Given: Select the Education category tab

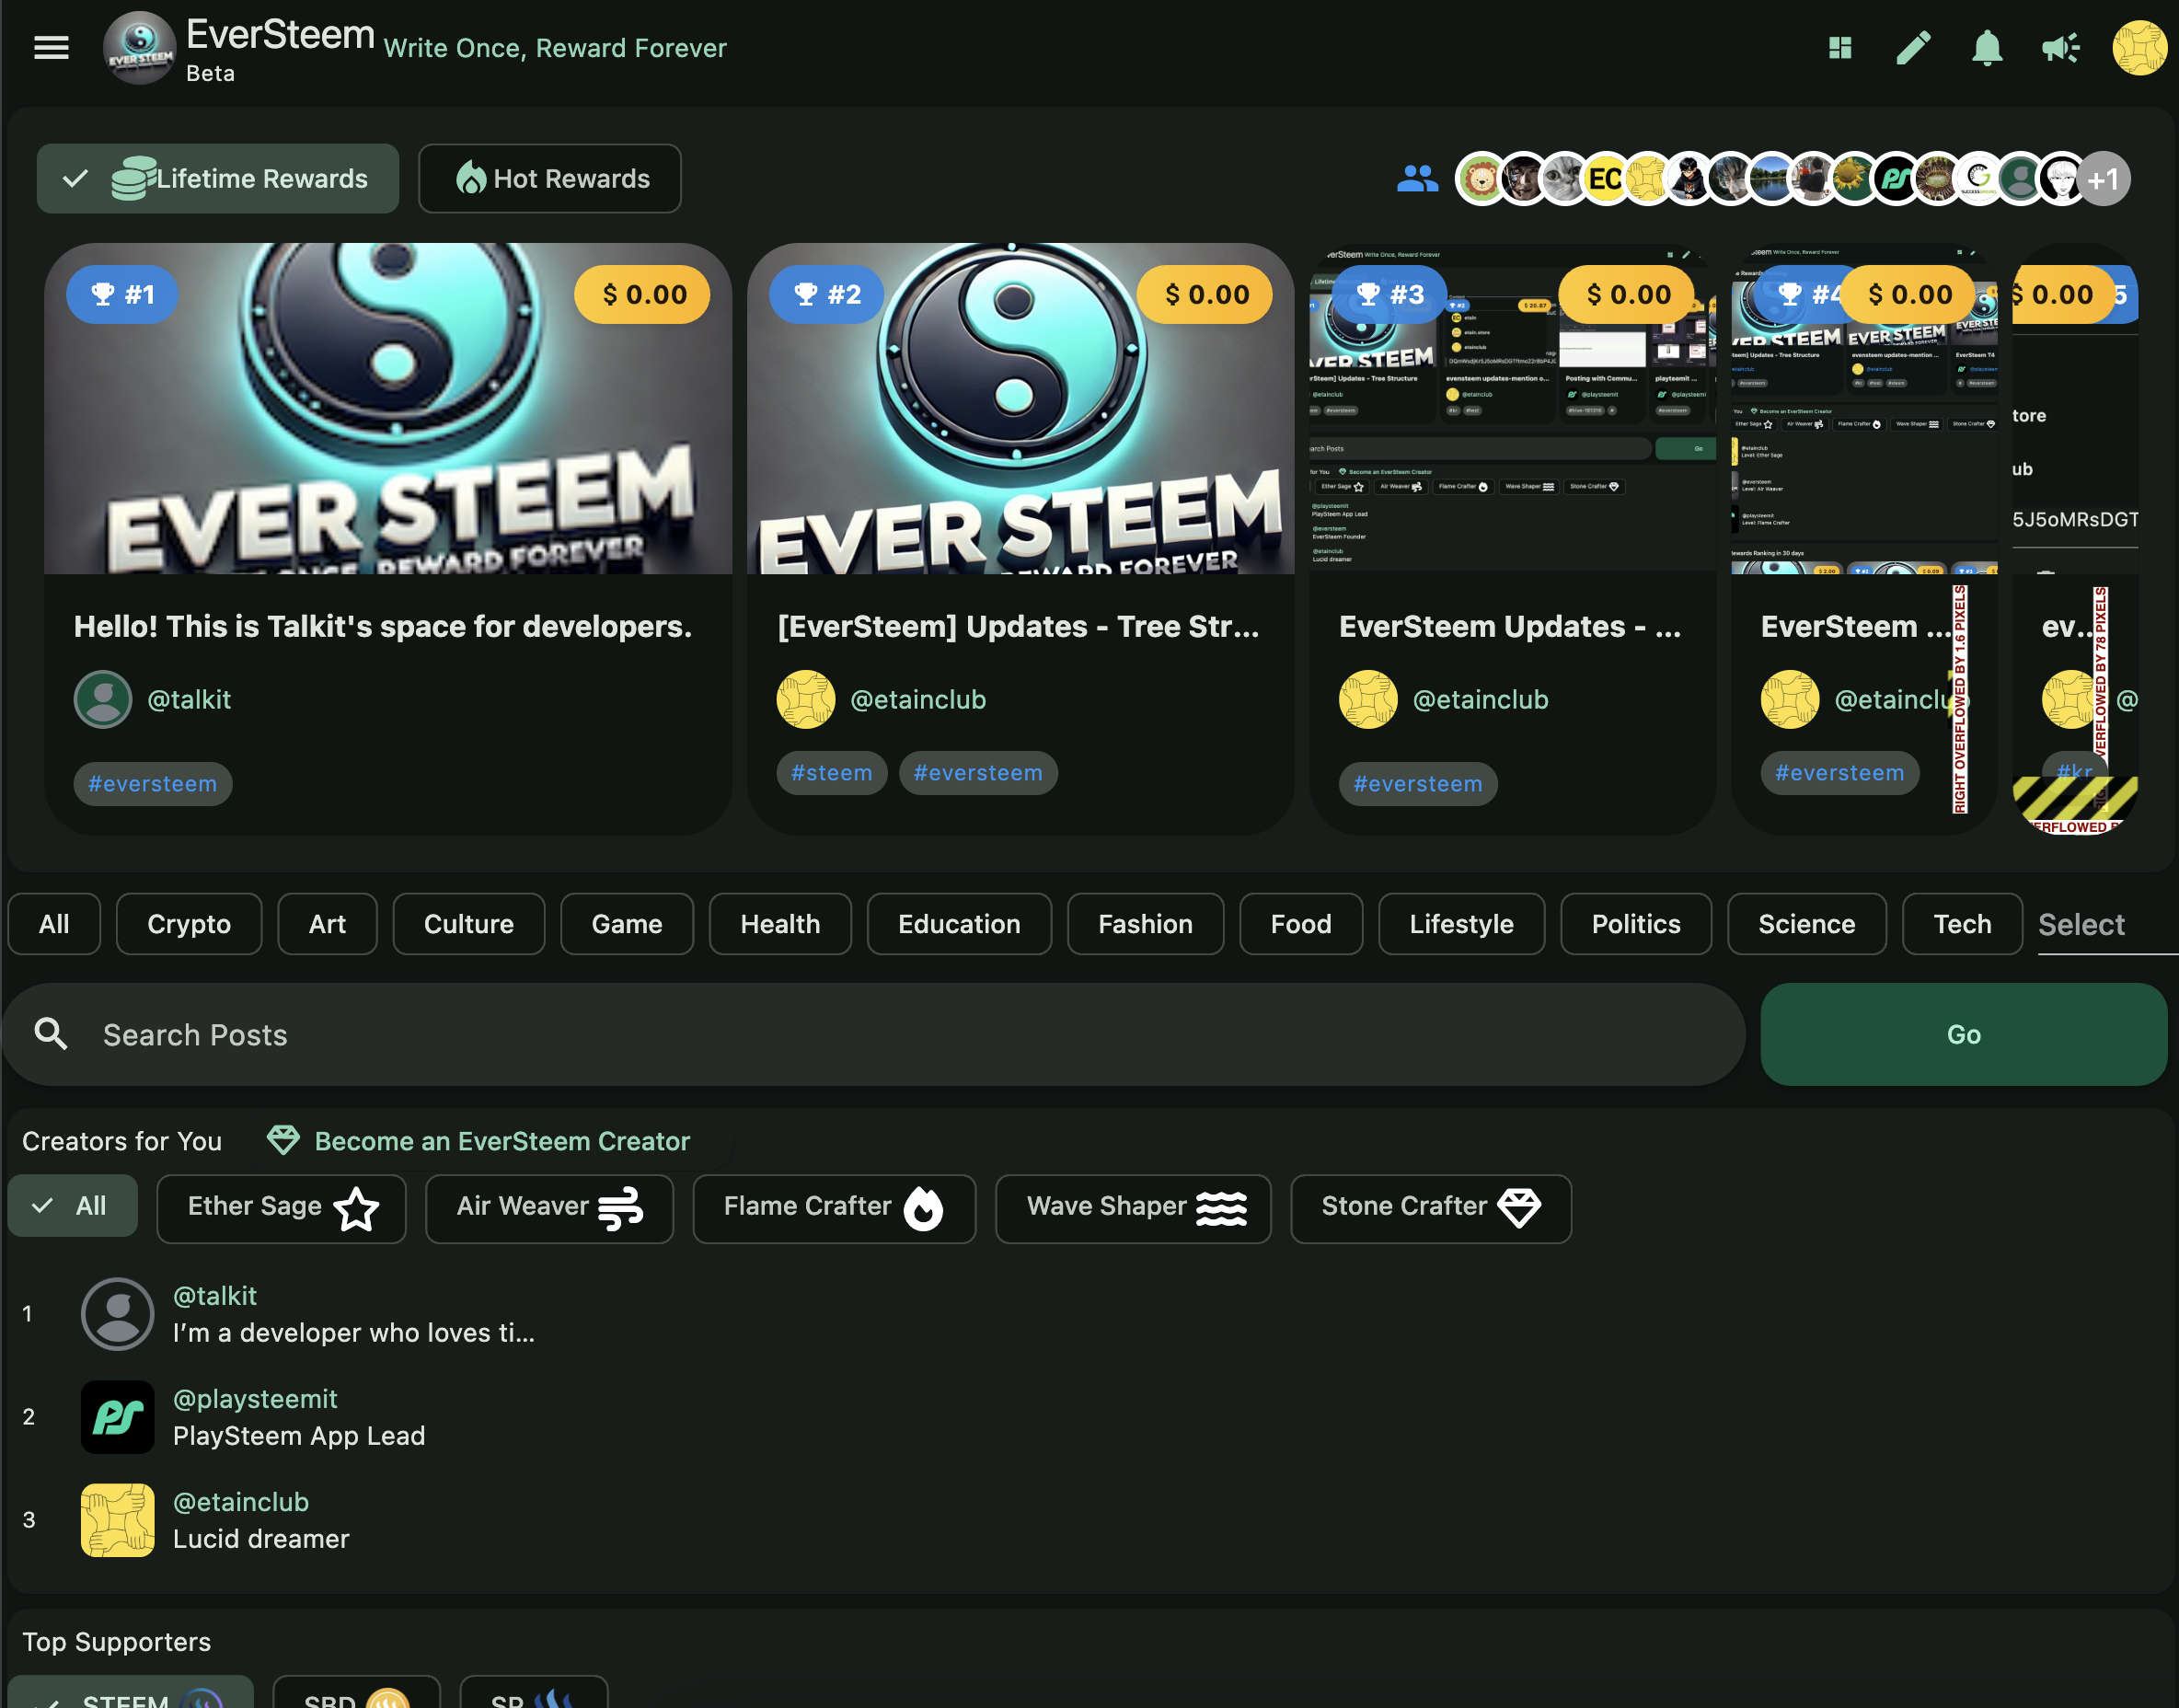Looking at the screenshot, I should pyautogui.click(x=958, y=924).
